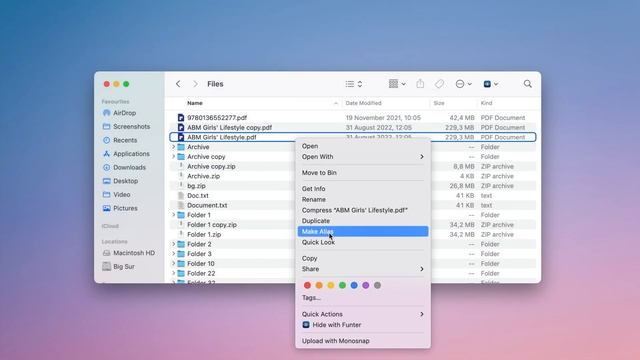Choose Open in context menu
Image resolution: width=640 pixels, height=360 pixels.
tap(363, 146)
